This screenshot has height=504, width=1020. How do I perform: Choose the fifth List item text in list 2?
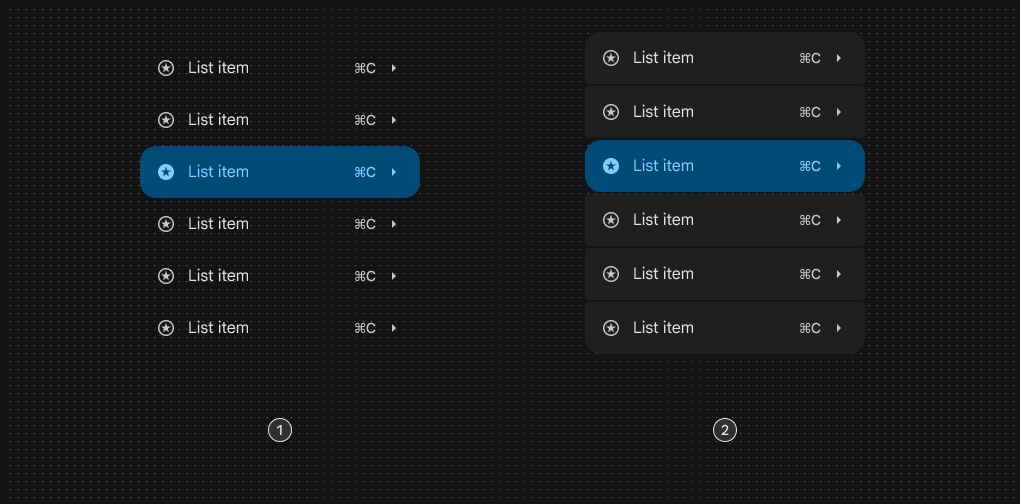(664, 274)
